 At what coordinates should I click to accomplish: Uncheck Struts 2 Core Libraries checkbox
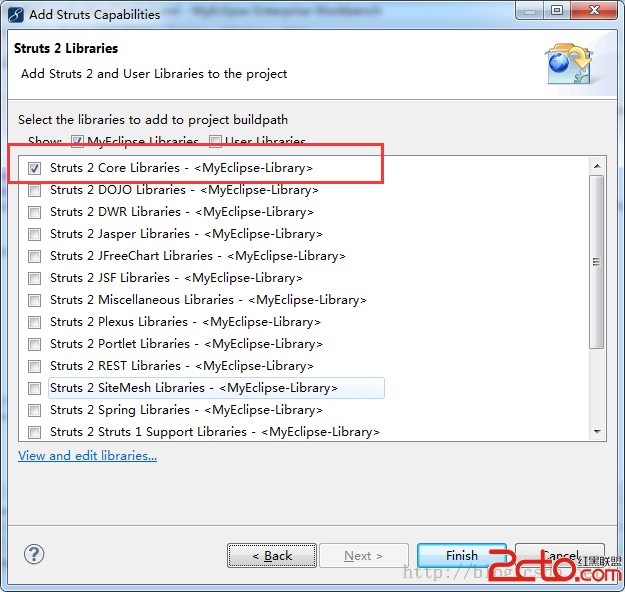coord(35,168)
